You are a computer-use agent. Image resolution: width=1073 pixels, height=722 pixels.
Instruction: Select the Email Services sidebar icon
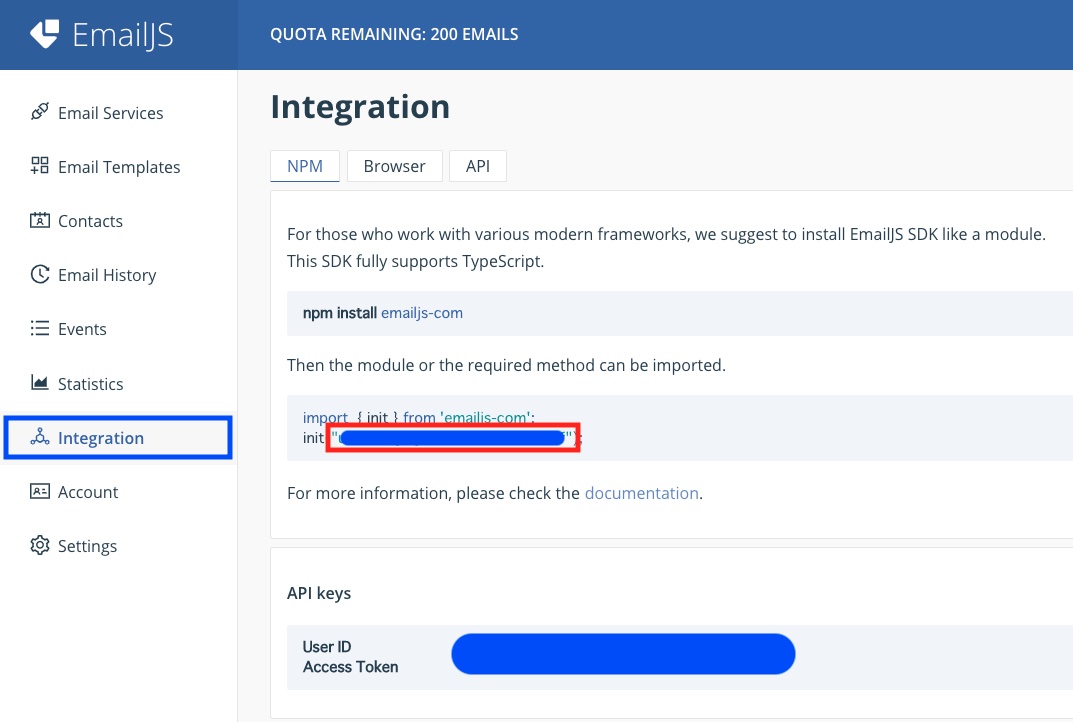39,113
